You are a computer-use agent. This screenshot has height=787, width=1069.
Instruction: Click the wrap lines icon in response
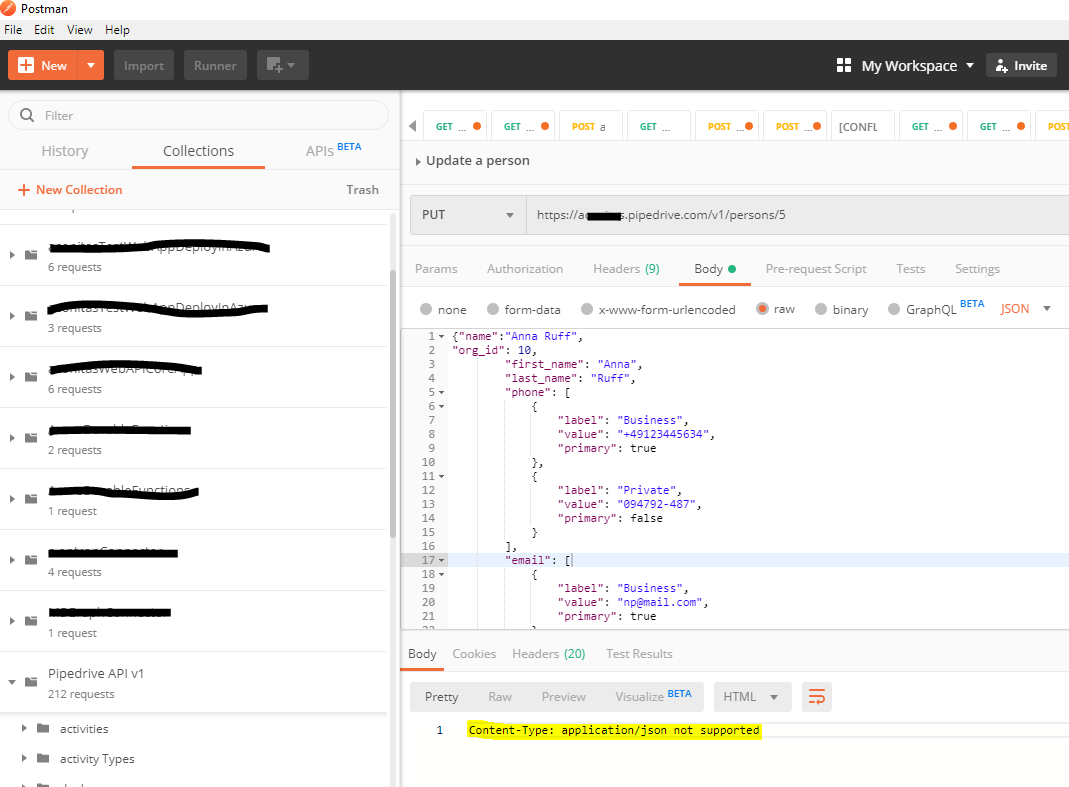[x=816, y=697]
